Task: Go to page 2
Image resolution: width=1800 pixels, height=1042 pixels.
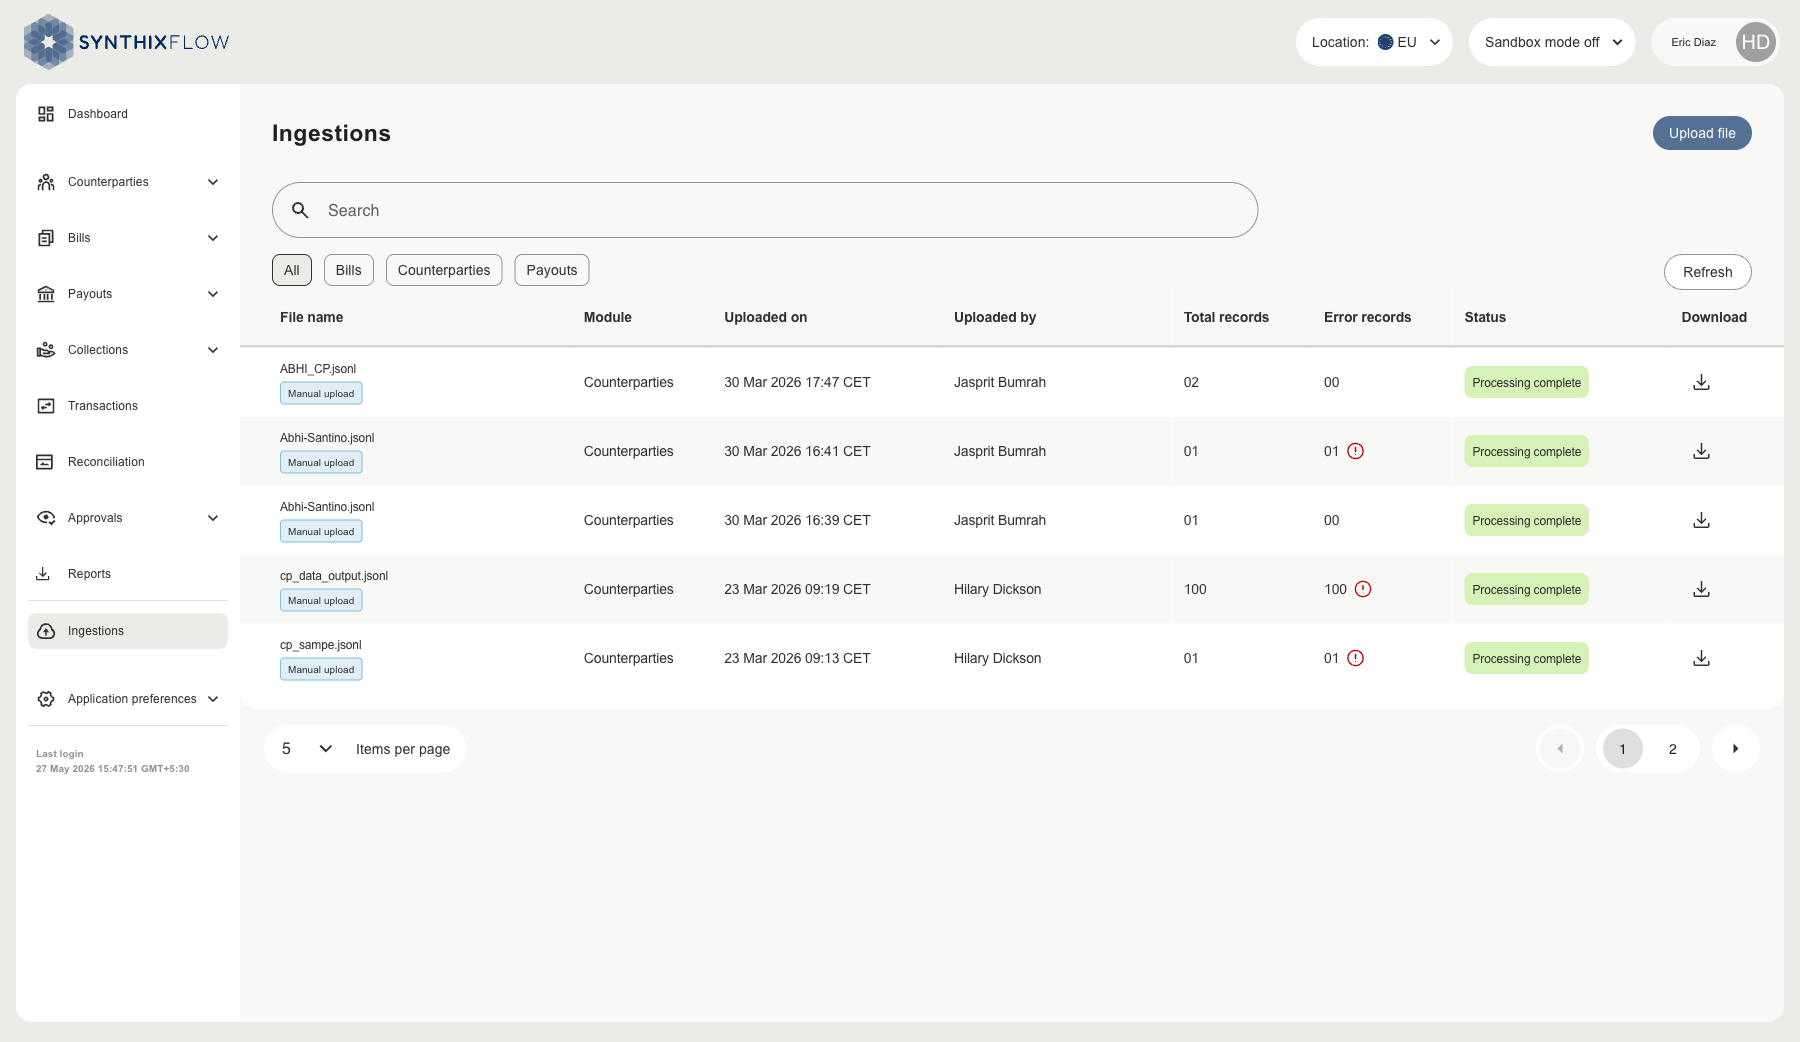Action: click(1673, 749)
